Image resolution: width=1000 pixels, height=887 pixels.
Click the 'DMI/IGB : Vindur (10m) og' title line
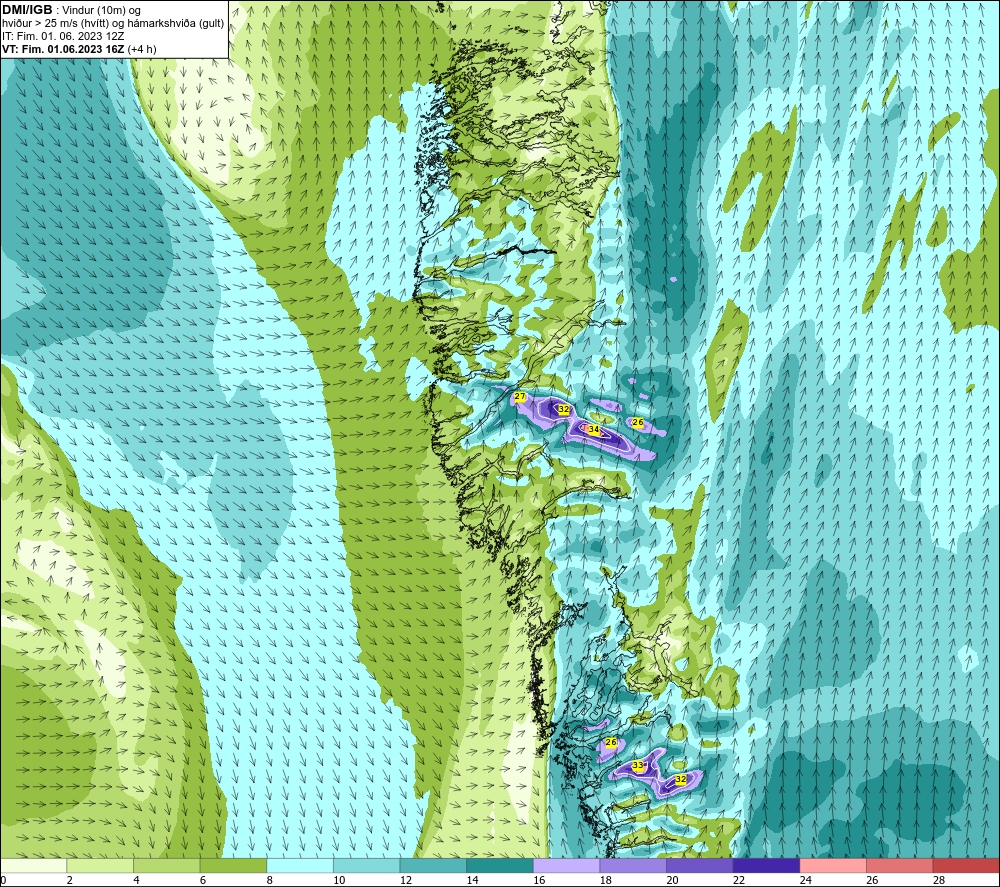(x=71, y=10)
